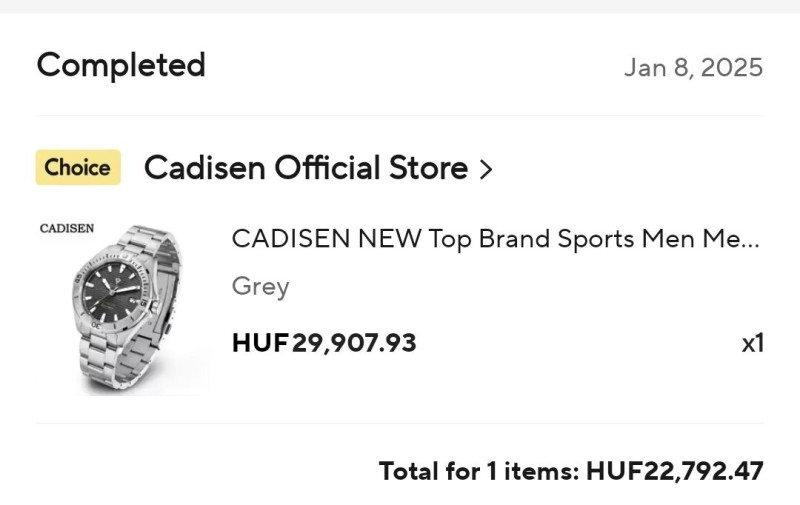The image size is (800, 505).
Task: Open the Cadisen Official Store page
Action: 305,168
